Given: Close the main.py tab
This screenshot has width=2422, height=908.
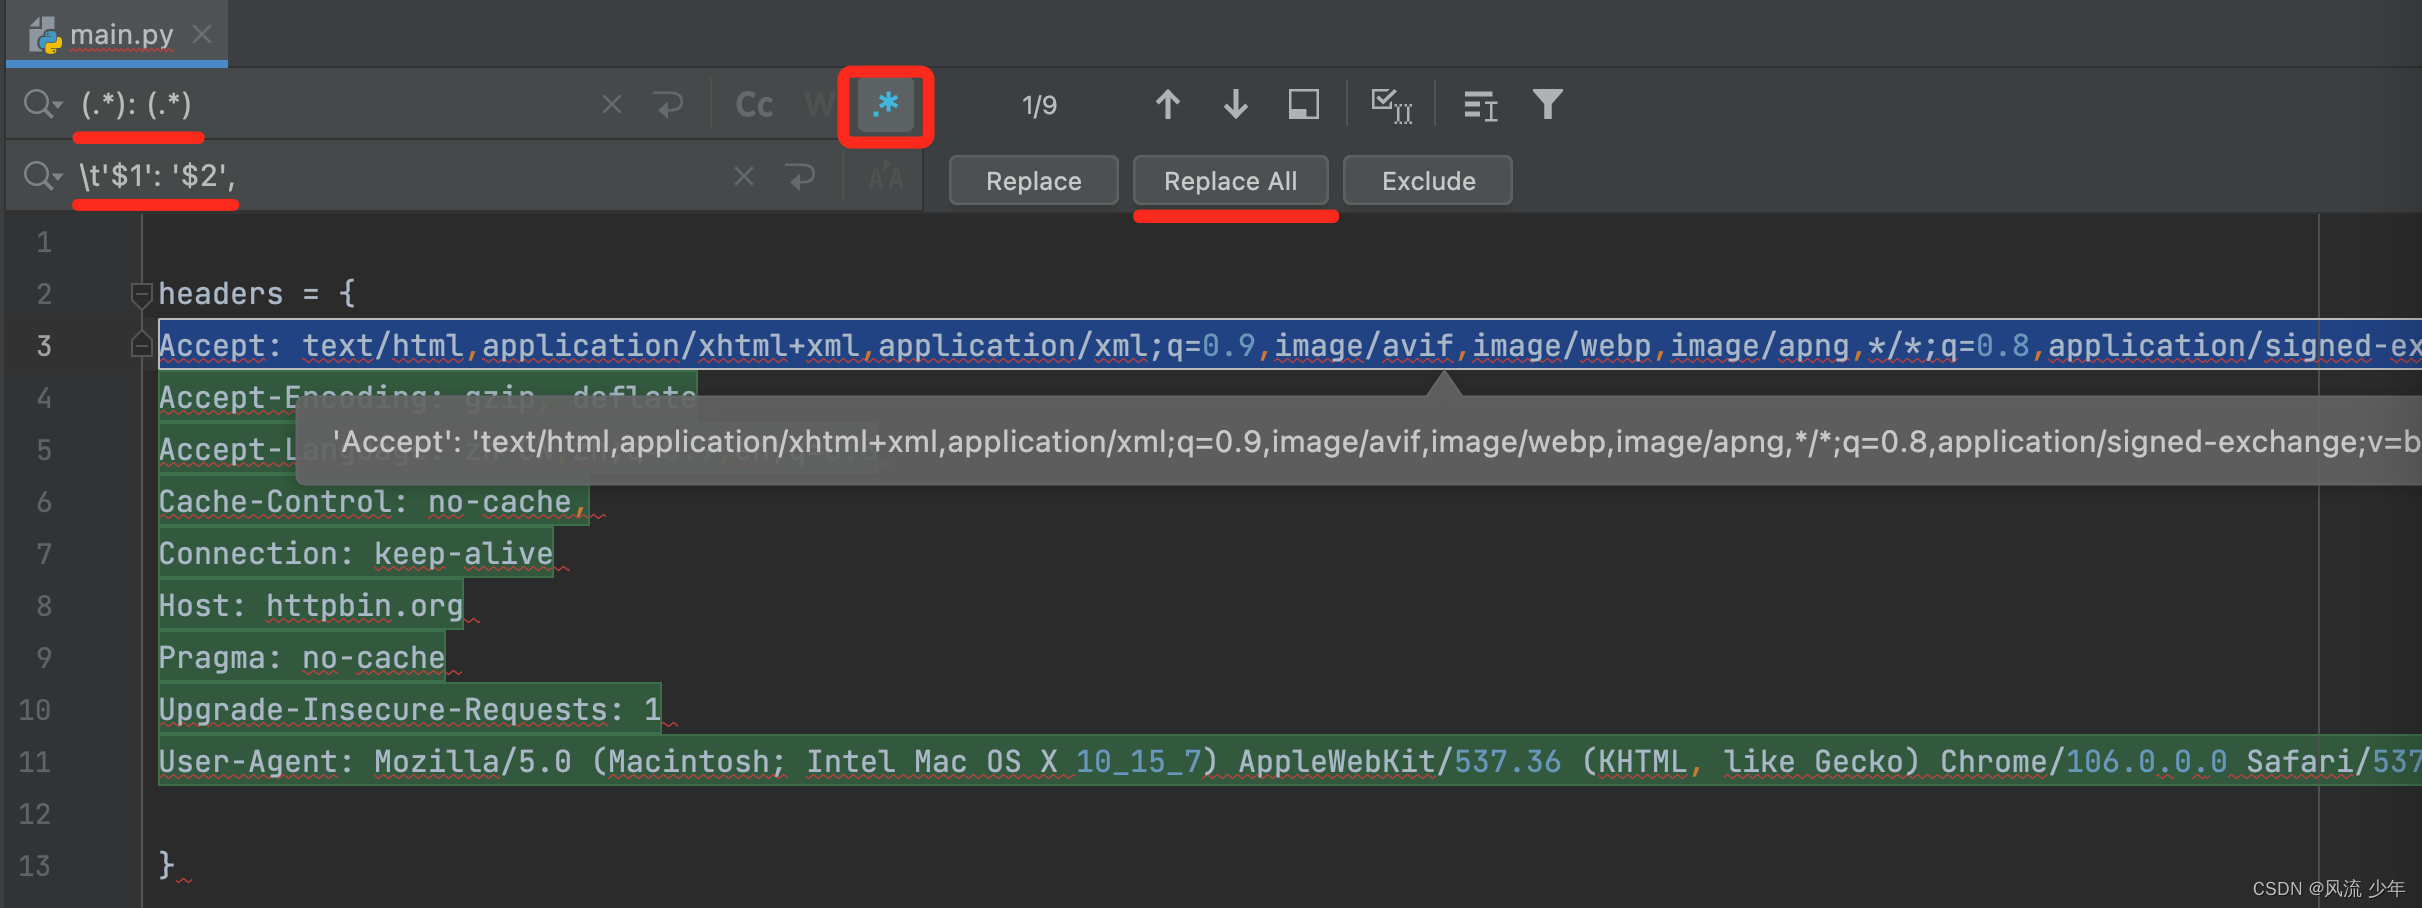Looking at the screenshot, I should coord(203,34).
